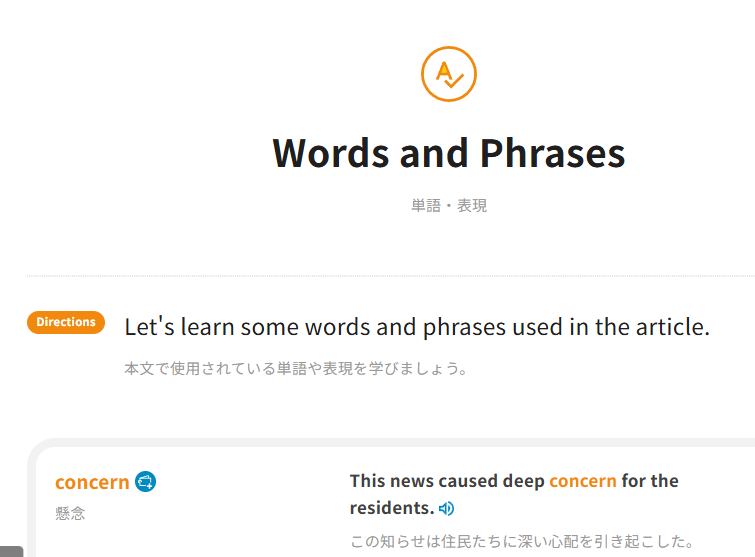755x557 pixels.
Task: Click the word 'residents.' in the example
Action: click(391, 508)
